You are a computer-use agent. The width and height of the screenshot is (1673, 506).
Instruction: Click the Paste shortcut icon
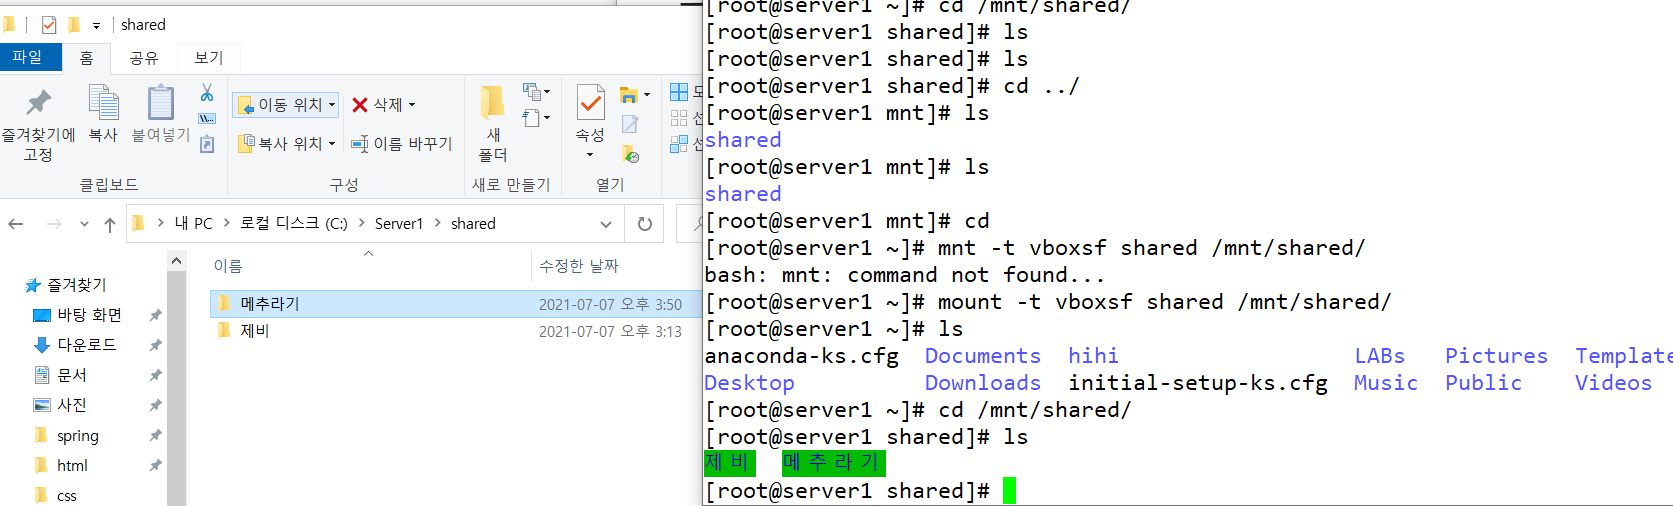207,145
